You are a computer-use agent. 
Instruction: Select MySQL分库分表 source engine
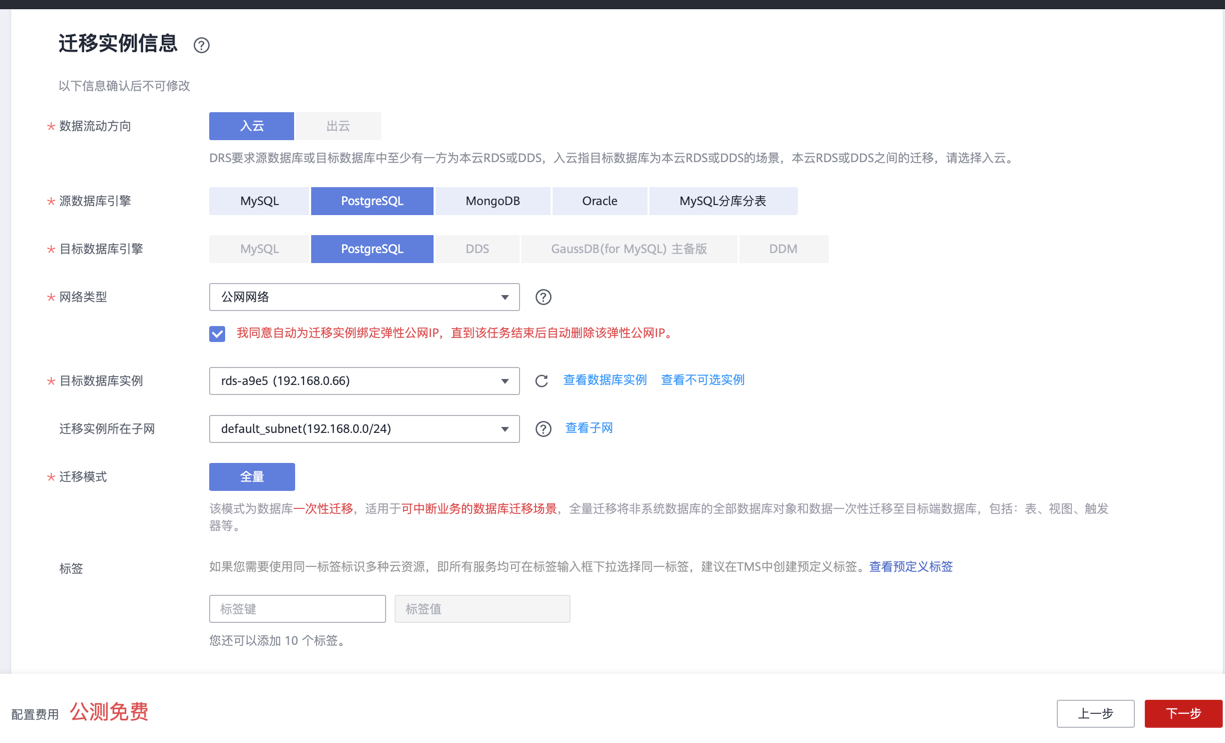click(x=722, y=201)
